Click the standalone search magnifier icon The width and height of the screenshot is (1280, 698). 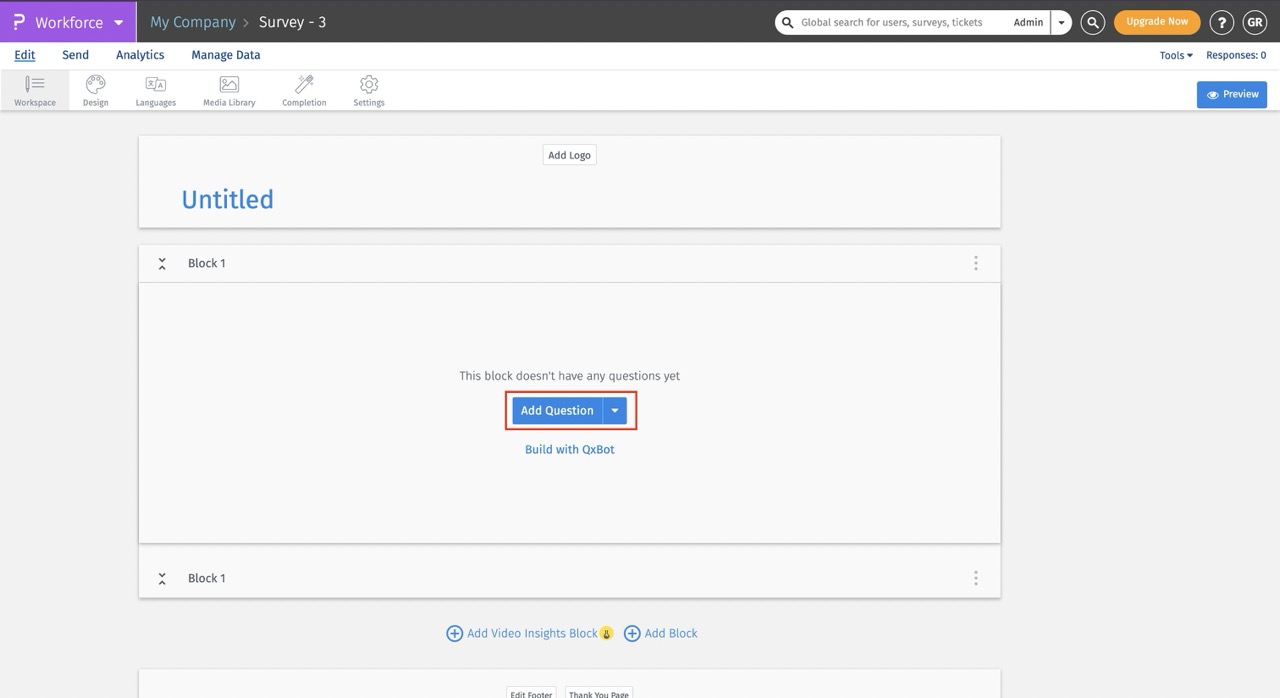(x=1092, y=21)
